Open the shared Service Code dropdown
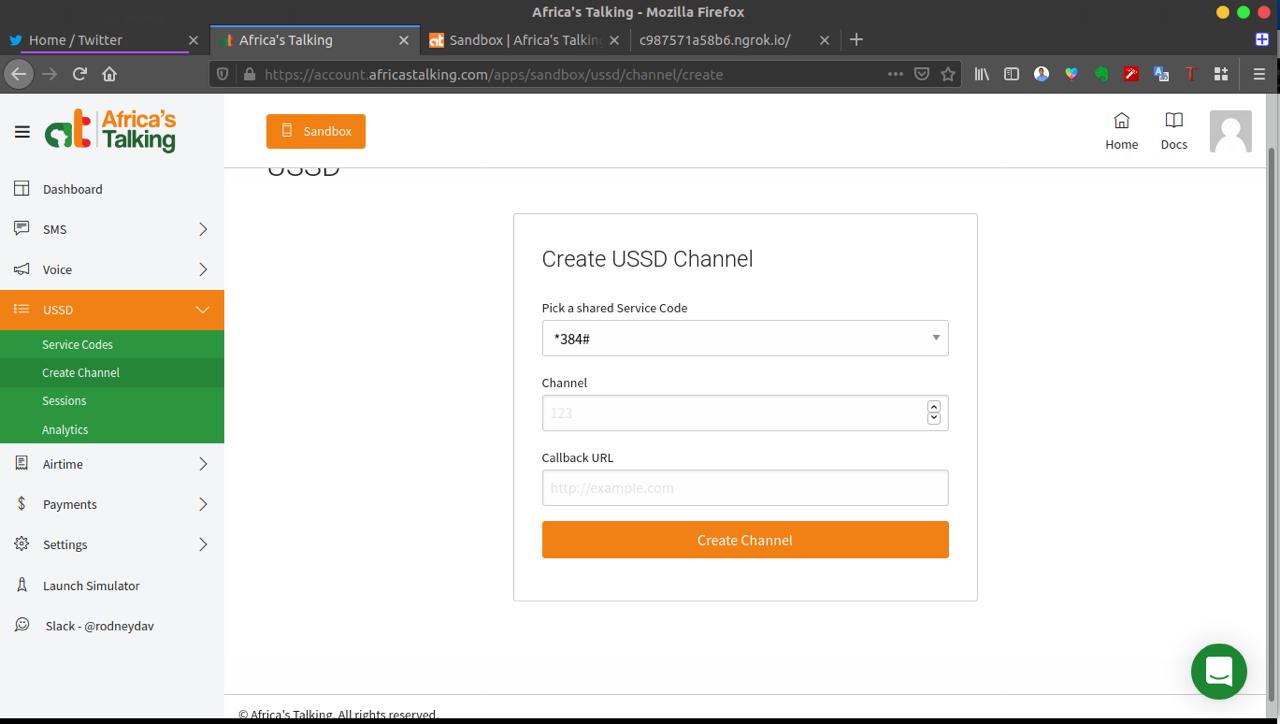 pos(745,338)
